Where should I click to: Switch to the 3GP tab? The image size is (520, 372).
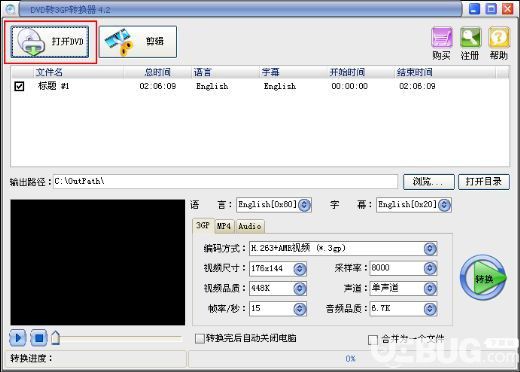click(x=203, y=226)
